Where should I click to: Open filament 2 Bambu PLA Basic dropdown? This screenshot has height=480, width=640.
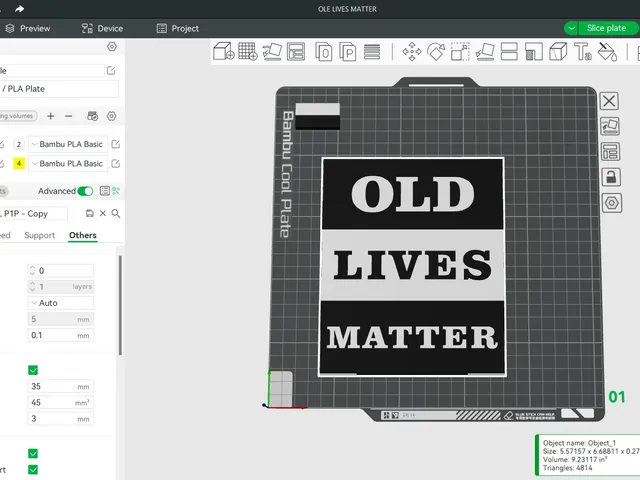[68, 144]
